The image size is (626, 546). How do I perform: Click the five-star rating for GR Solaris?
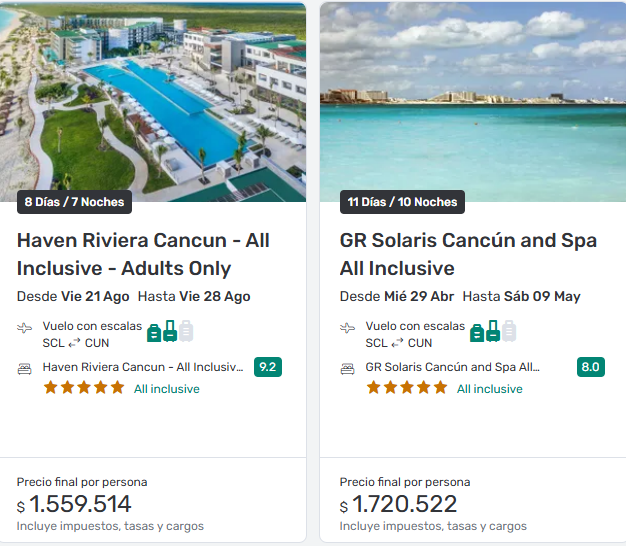pyautogui.click(x=407, y=388)
